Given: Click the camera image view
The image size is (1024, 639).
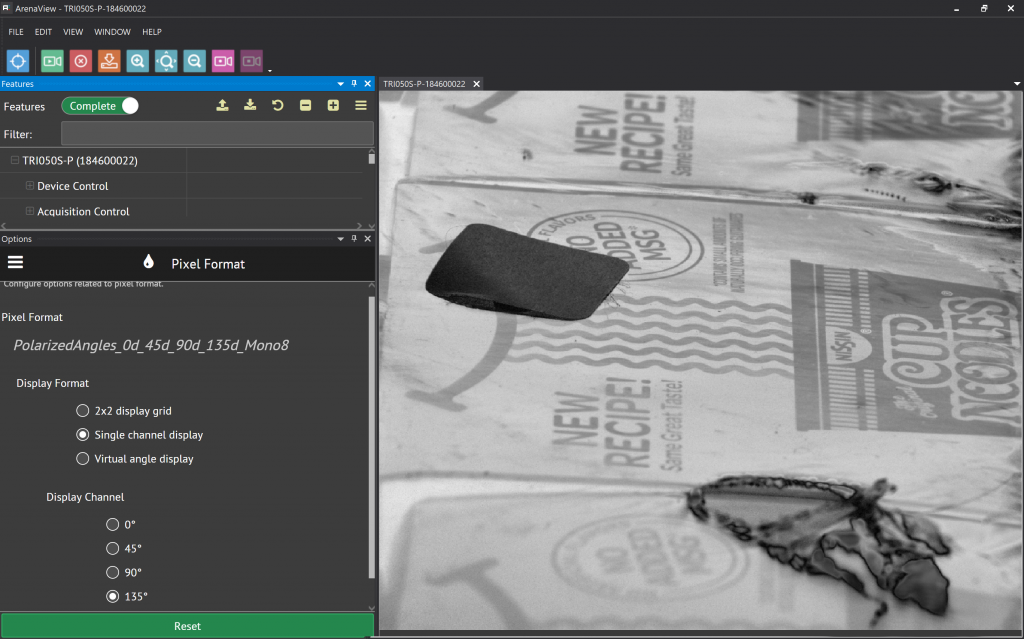Looking at the screenshot, I should coord(701,361).
